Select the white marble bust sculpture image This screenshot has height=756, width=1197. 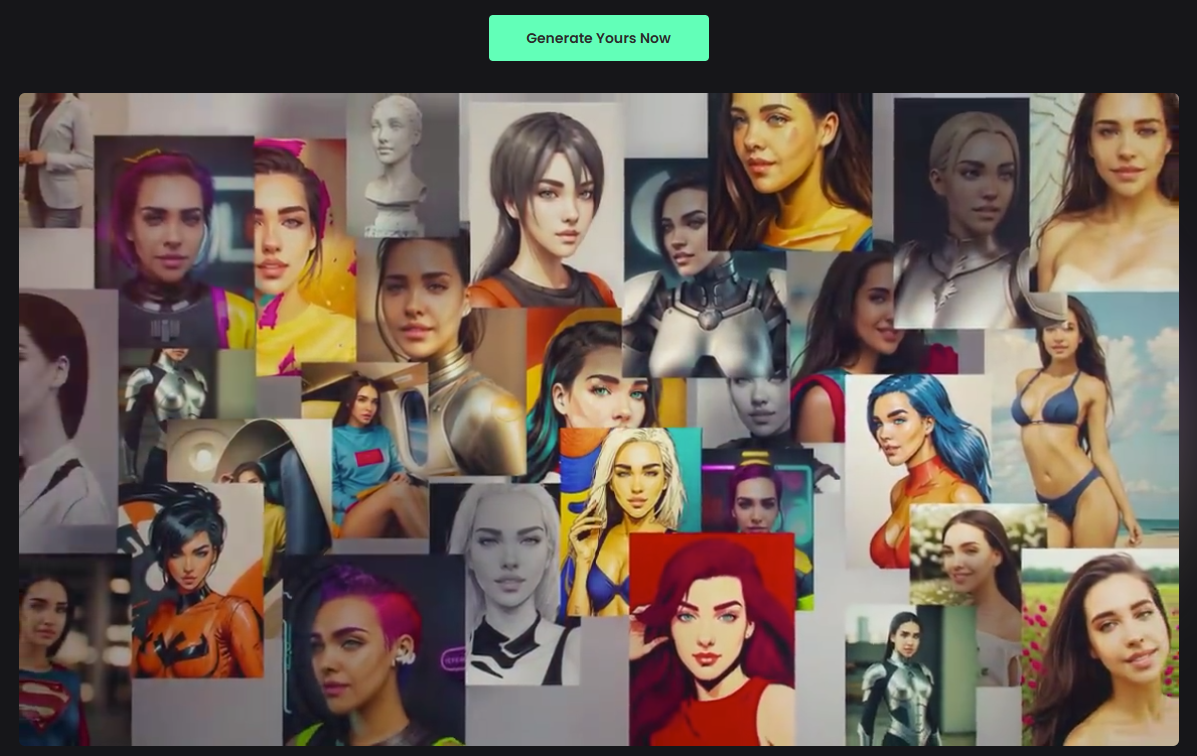[403, 165]
